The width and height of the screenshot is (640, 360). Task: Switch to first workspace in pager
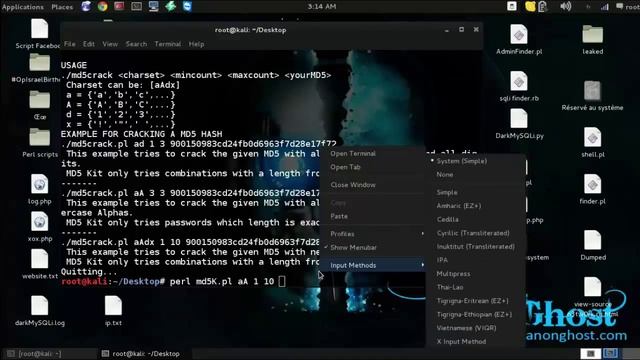(x=591, y=353)
